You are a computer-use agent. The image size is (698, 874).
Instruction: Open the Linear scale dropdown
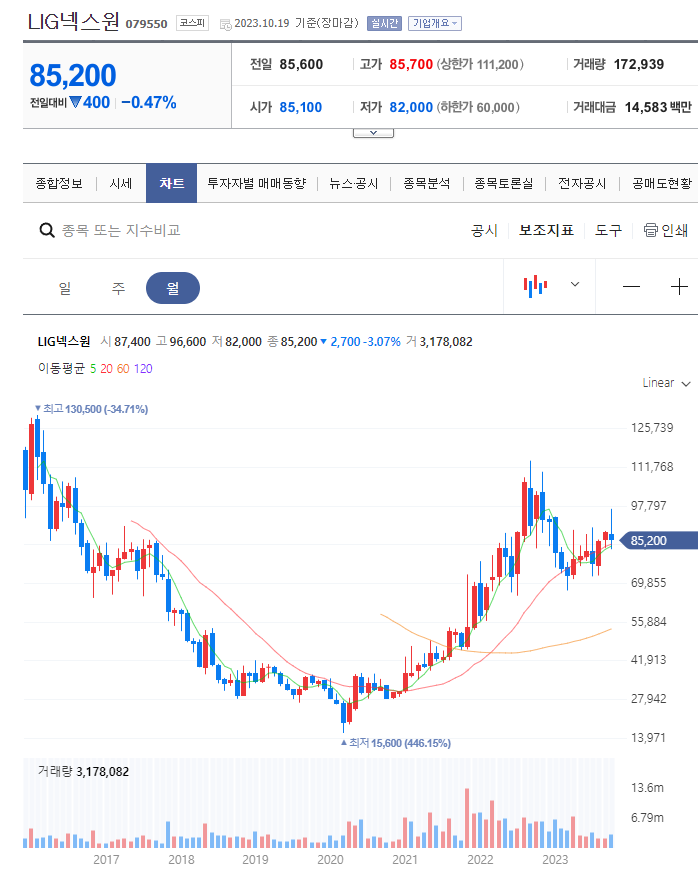tap(666, 383)
